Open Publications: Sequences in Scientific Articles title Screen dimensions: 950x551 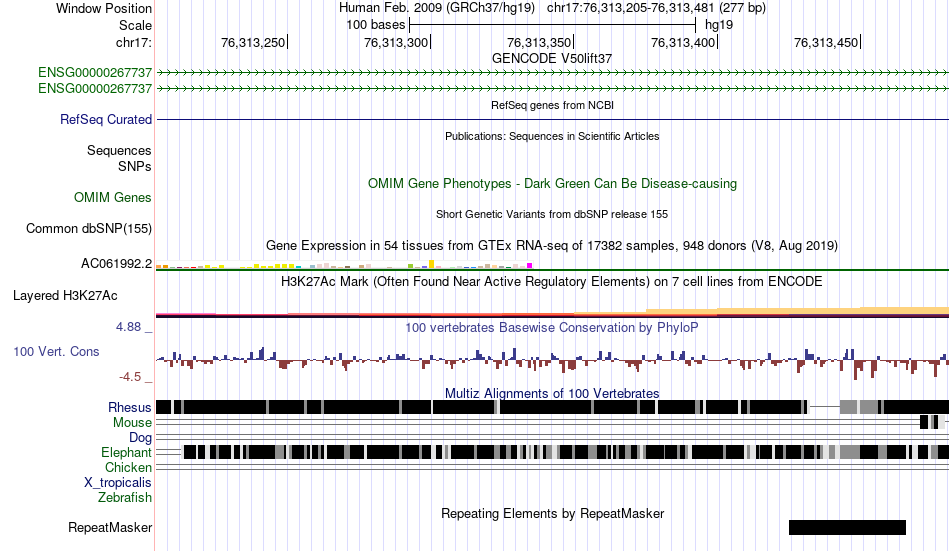pos(552,136)
